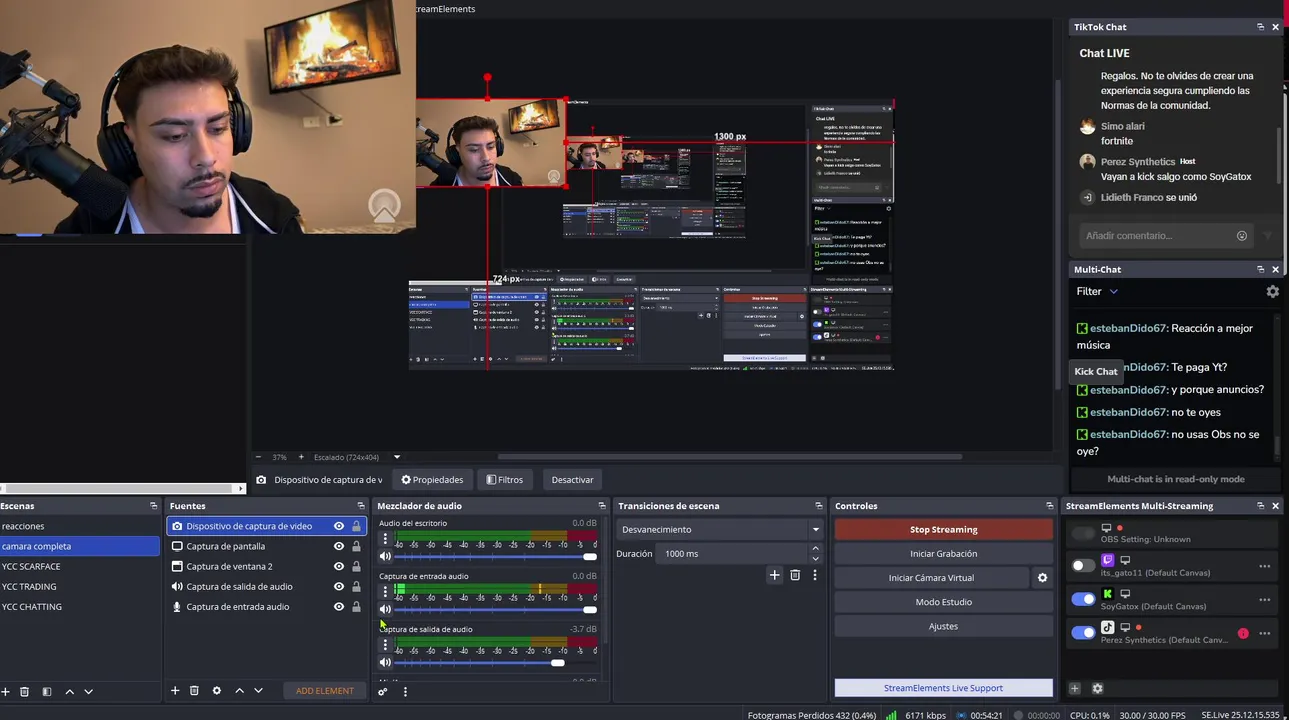This screenshot has width=1289, height=720.
Task: Move selected scene up in Escenas
Action: click(x=69, y=691)
